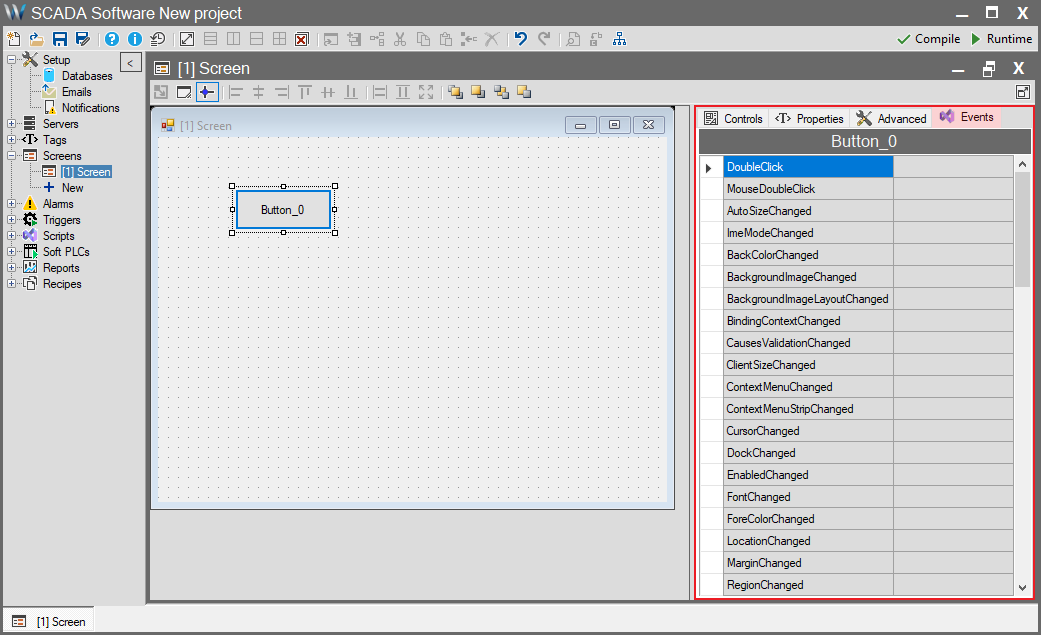Collapse the left project tree panel
Viewport: 1041px width, 635px height.
tap(131, 63)
